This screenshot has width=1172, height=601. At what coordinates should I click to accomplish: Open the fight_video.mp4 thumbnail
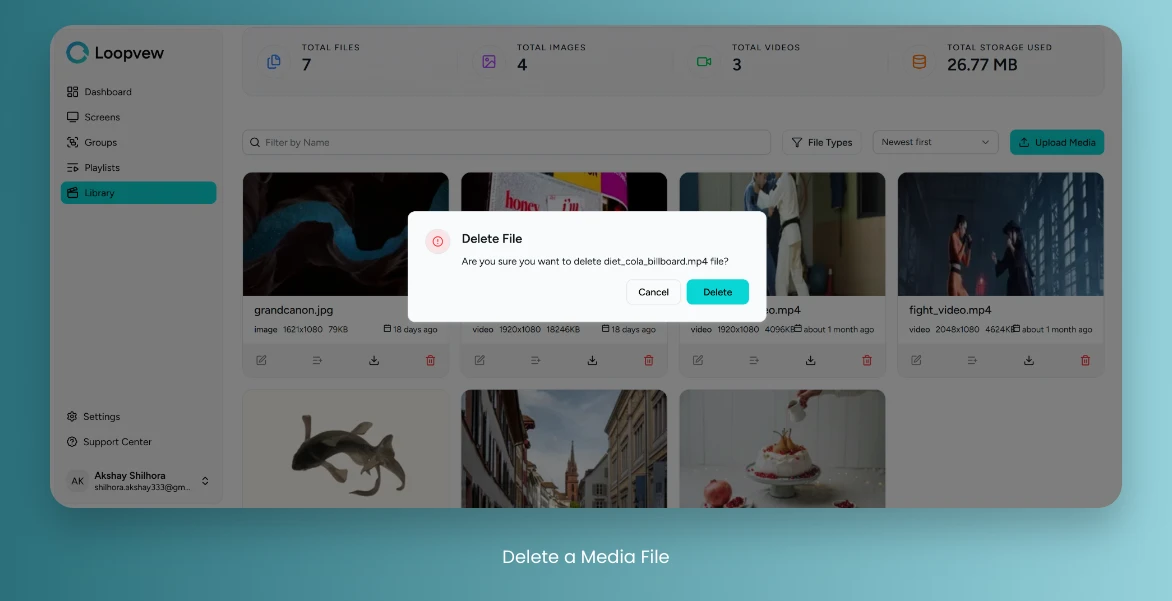[1000, 234]
